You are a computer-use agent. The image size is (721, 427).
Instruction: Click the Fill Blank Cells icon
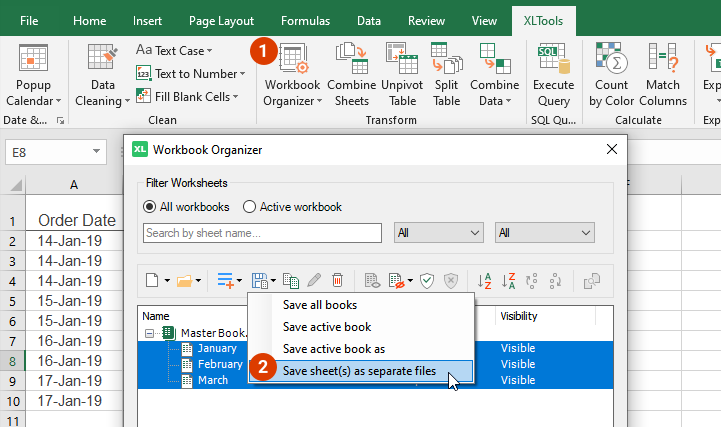point(143,96)
